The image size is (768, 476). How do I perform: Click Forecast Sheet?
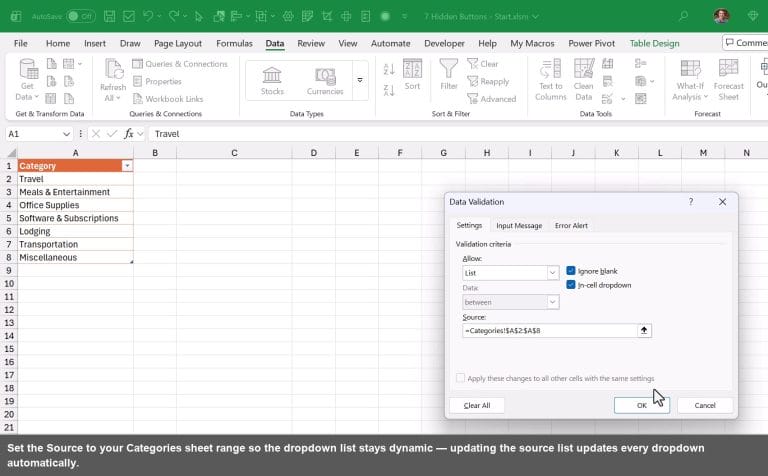(x=728, y=80)
